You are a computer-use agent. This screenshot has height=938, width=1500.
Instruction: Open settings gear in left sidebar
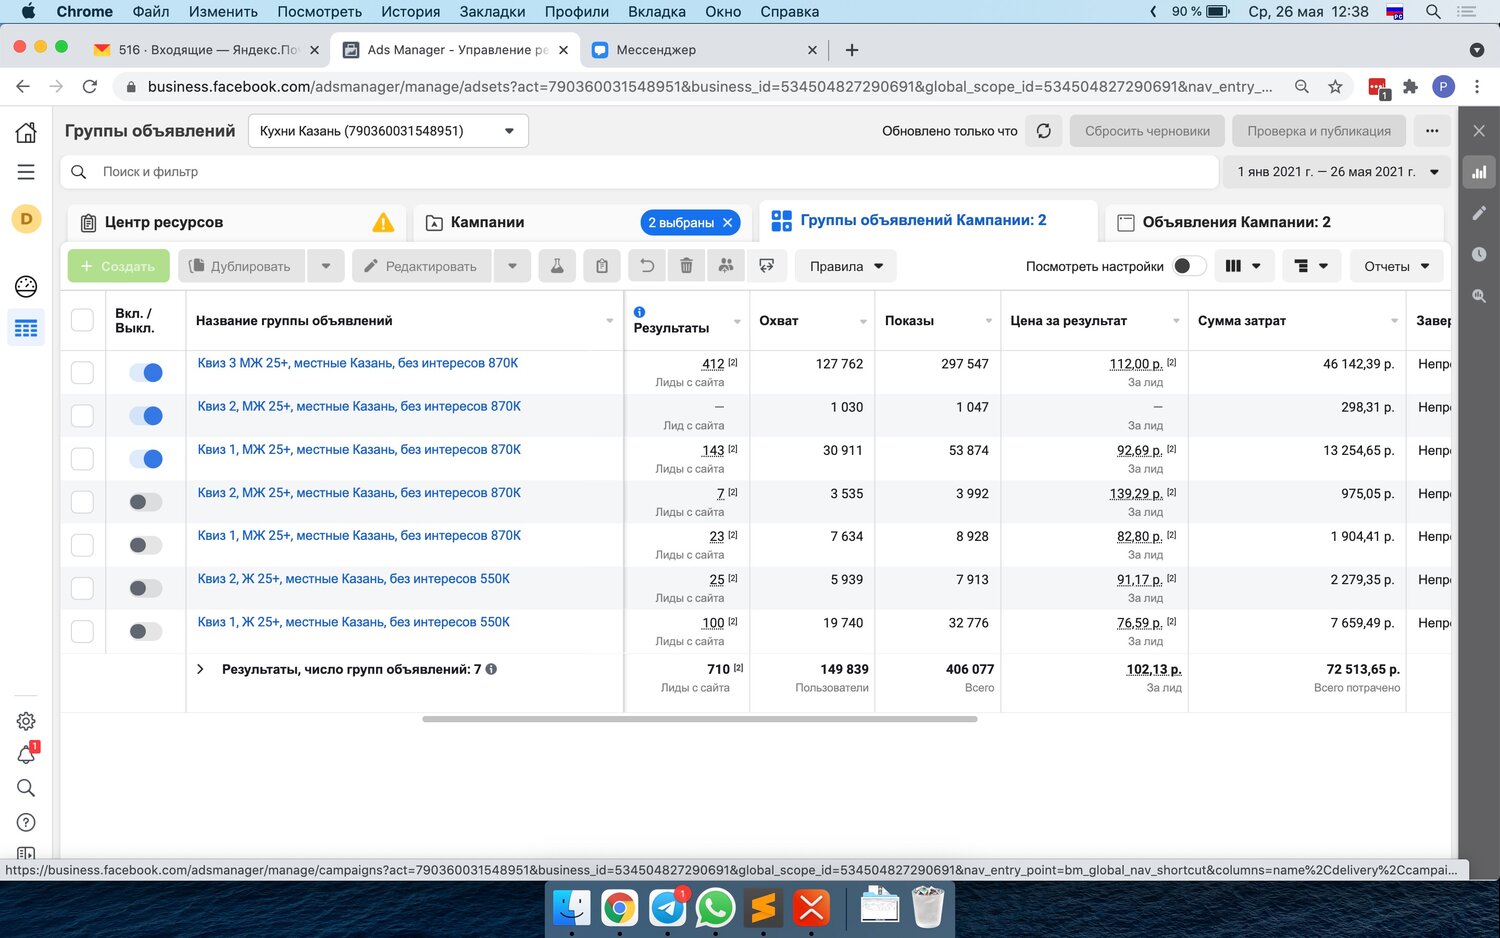click(26, 721)
